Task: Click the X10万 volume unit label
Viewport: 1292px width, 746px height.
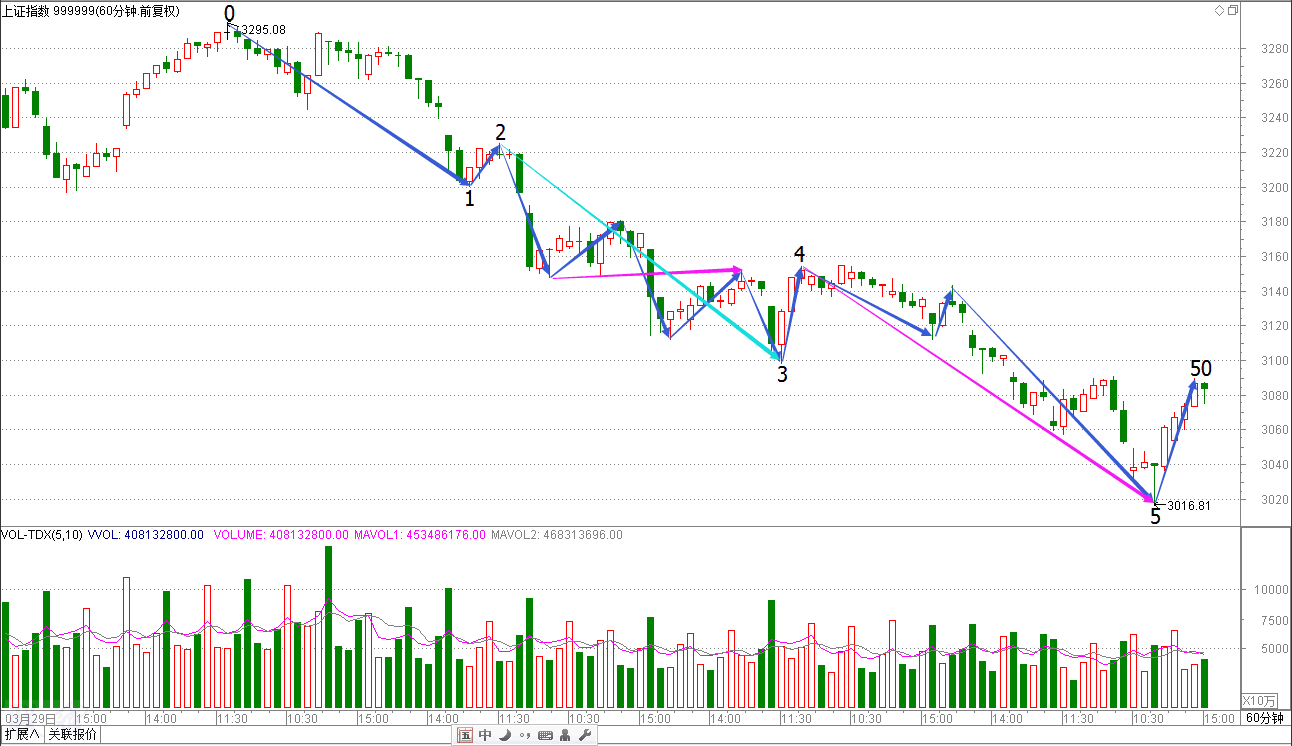Action: pyautogui.click(x=1259, y=700)
